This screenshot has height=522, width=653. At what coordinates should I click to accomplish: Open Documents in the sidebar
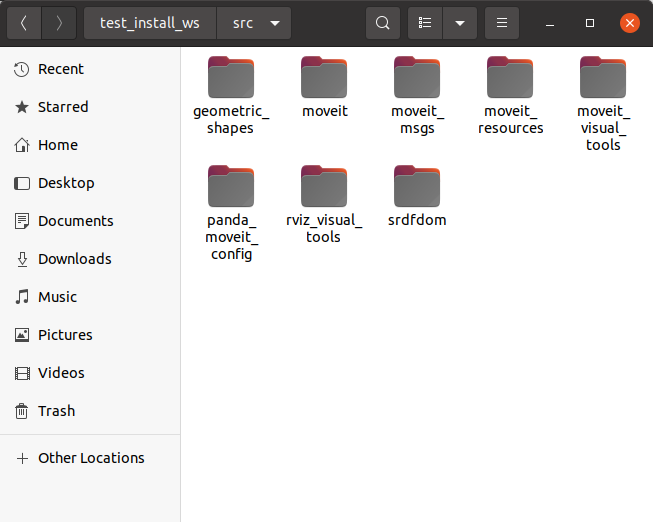90,221
